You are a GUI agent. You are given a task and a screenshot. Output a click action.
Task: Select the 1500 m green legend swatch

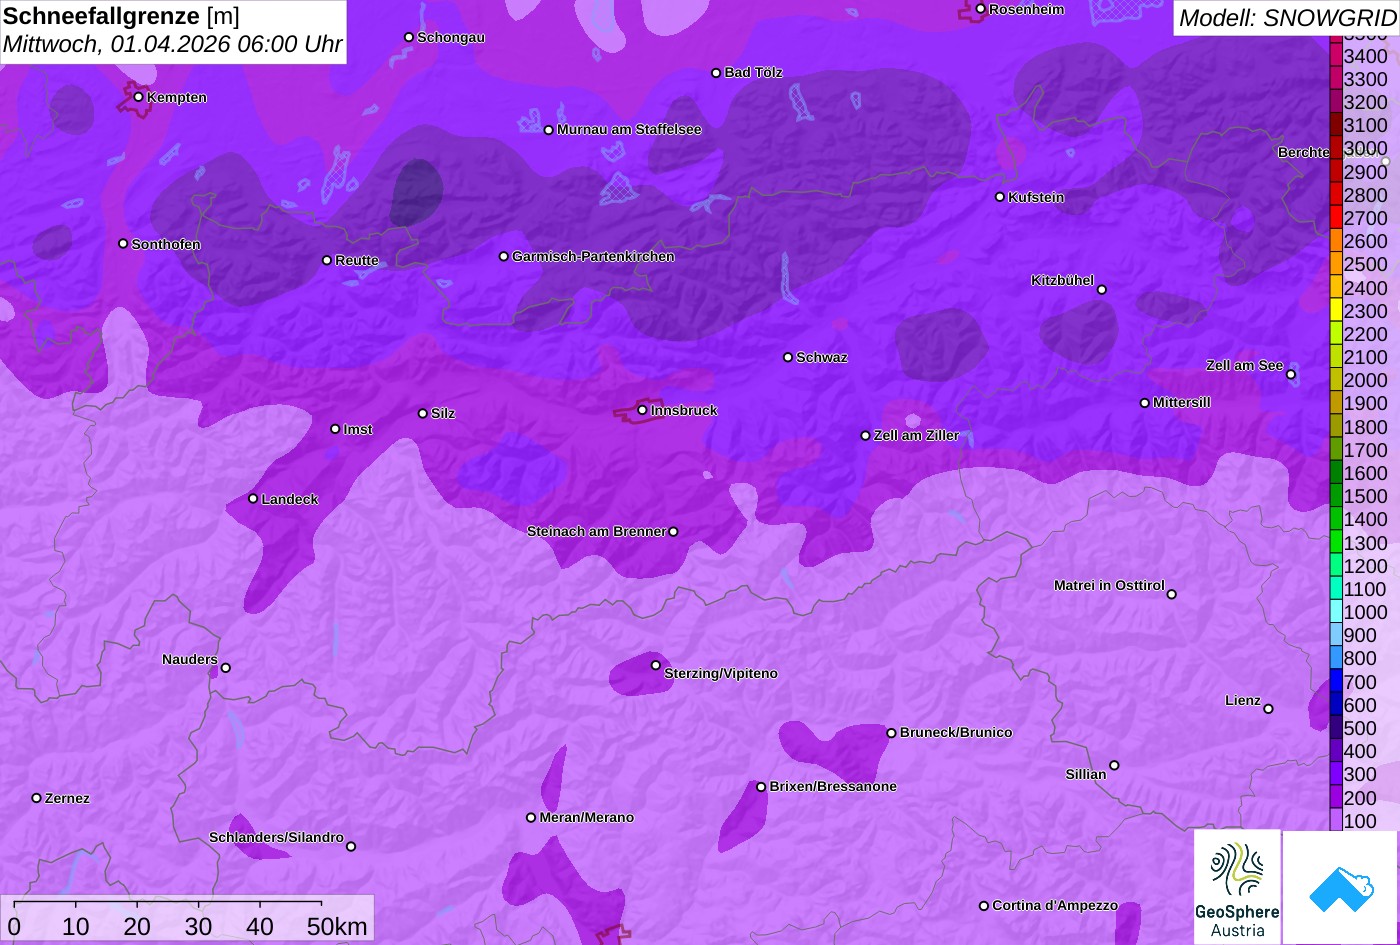(1336, 496)
